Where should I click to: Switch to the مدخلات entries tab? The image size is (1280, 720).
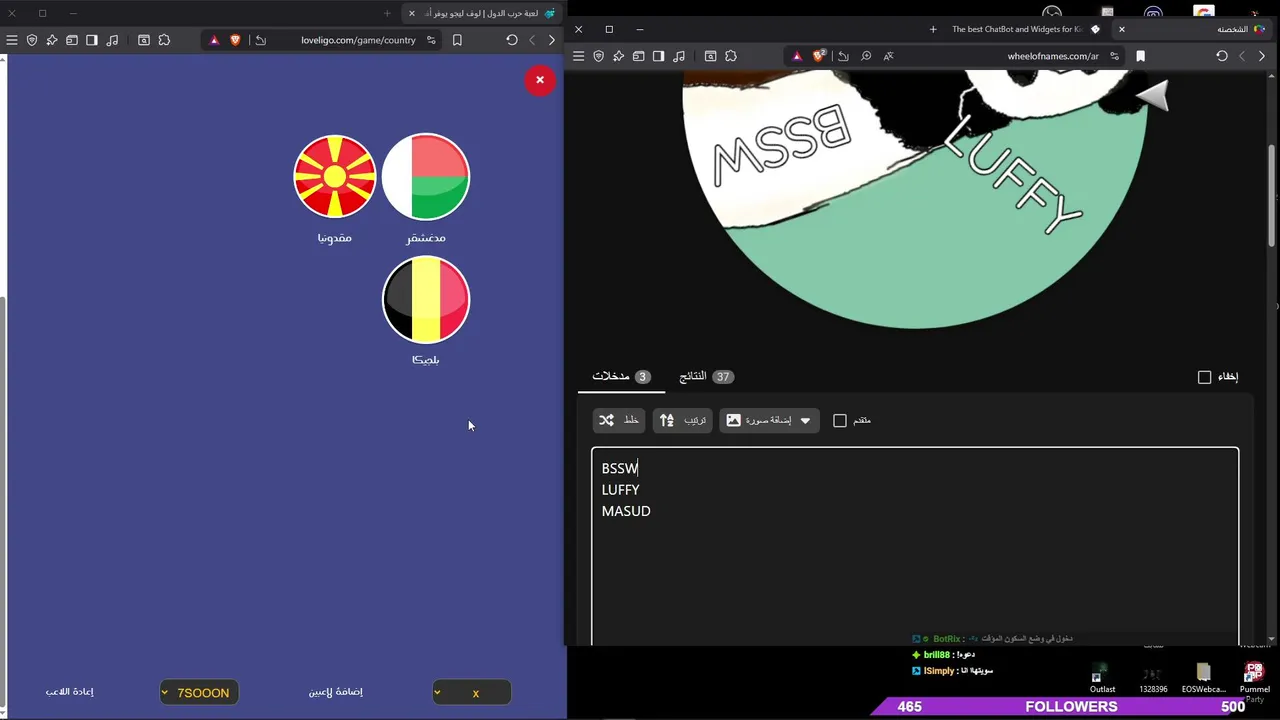(x=621, y=376)
